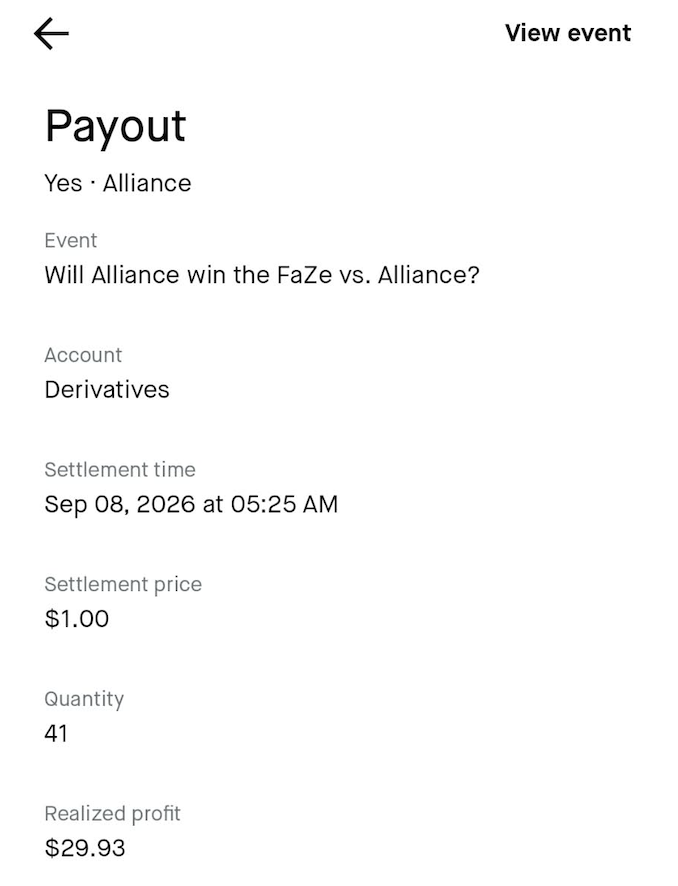This screenshot has width=678, height=886.
Task: Tap the word event in View event
Action: [x=599, y=33]
